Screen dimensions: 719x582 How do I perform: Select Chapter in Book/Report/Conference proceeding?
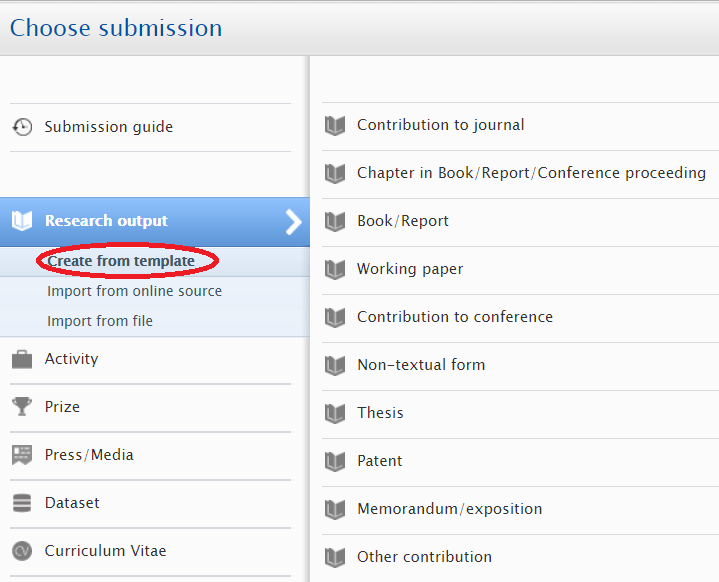531,173
